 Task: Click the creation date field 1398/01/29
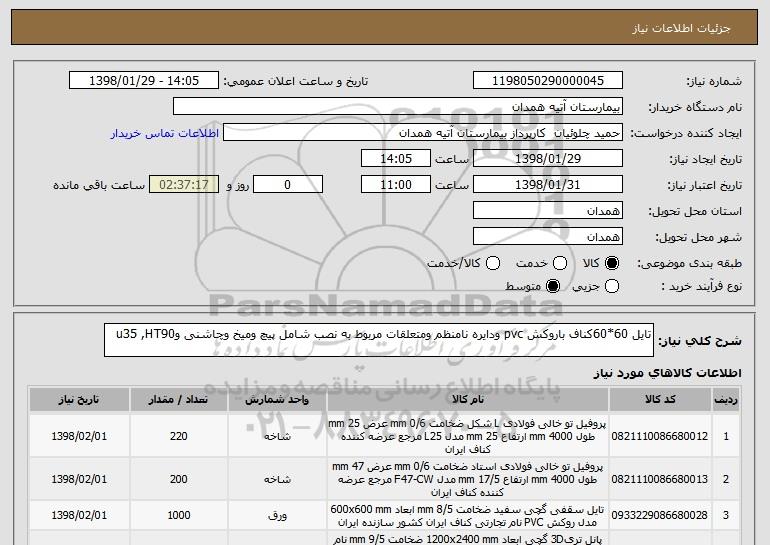pos(548,159)
